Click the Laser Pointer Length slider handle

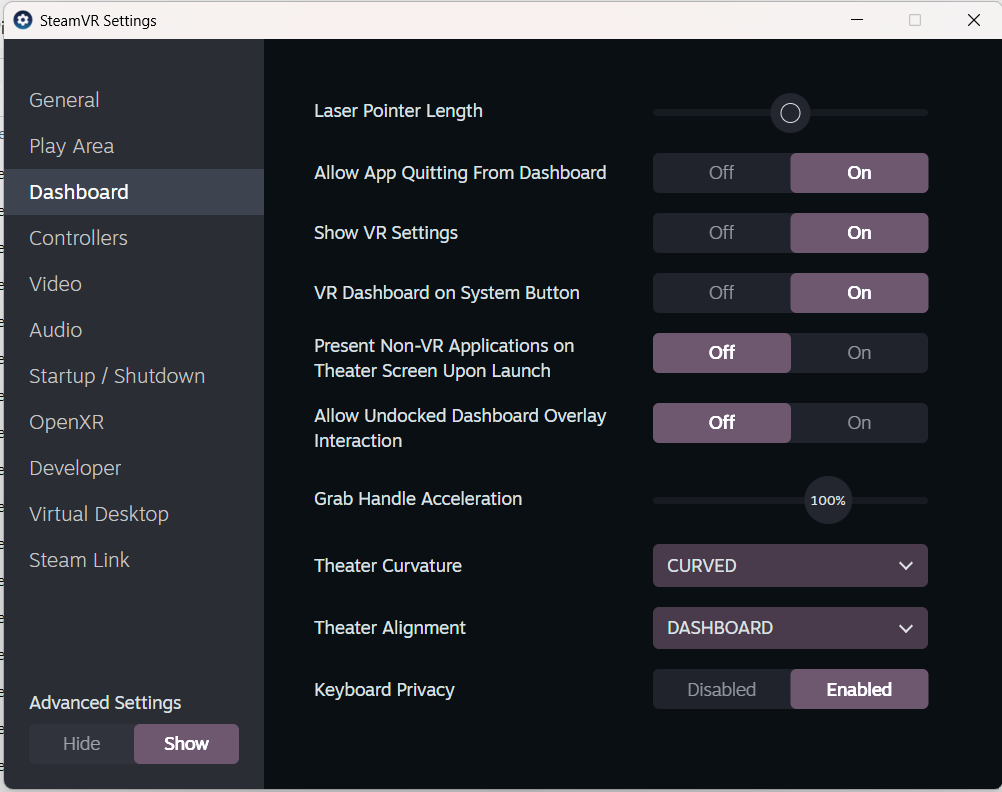point(790,113)
